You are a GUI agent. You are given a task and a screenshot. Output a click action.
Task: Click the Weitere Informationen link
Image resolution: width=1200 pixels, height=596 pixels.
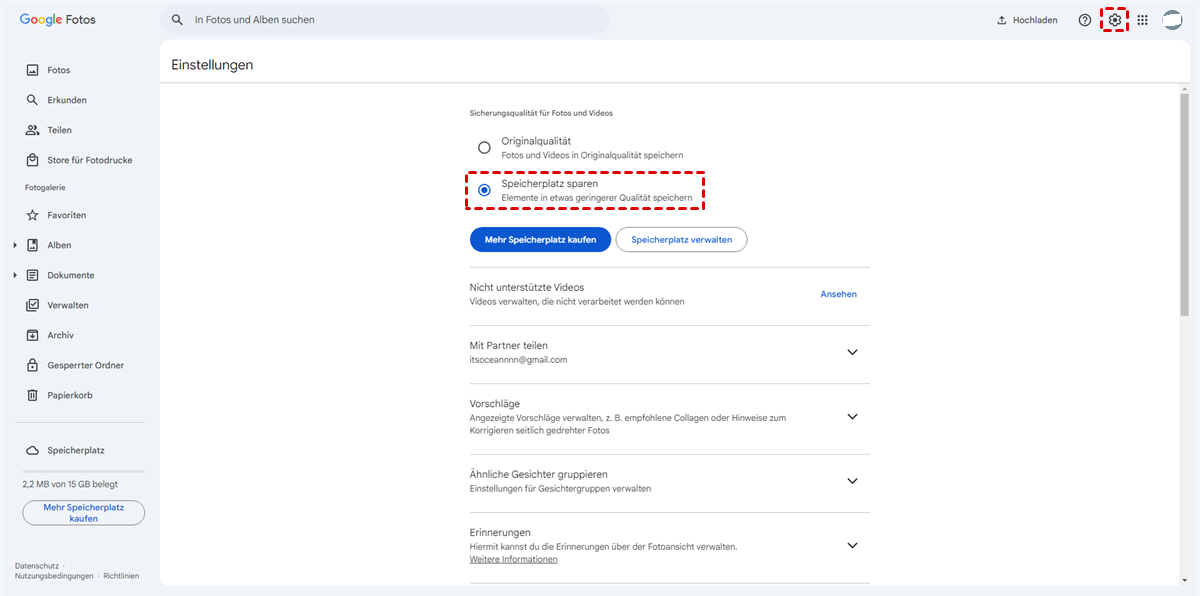513,559
